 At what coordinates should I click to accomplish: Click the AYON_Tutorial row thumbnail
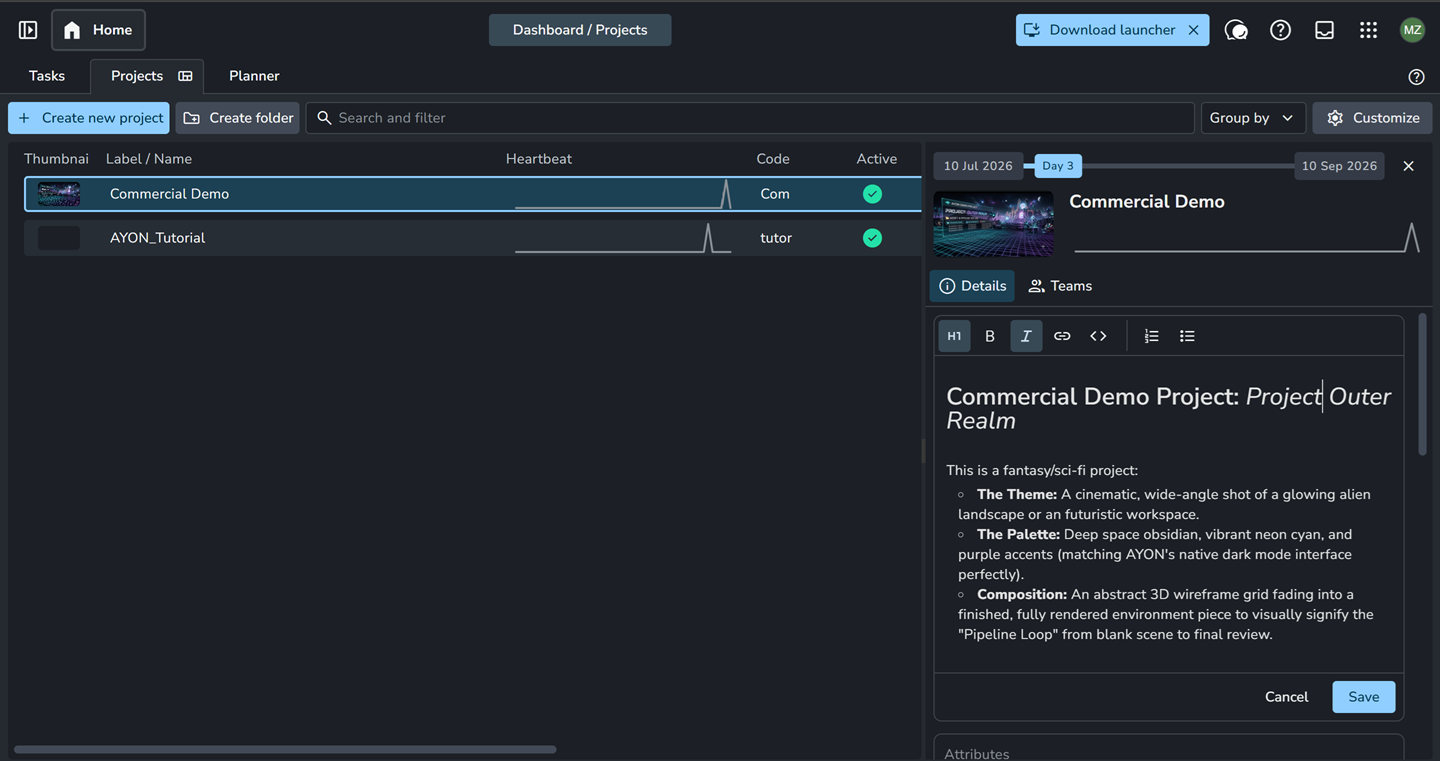[59, 238]
